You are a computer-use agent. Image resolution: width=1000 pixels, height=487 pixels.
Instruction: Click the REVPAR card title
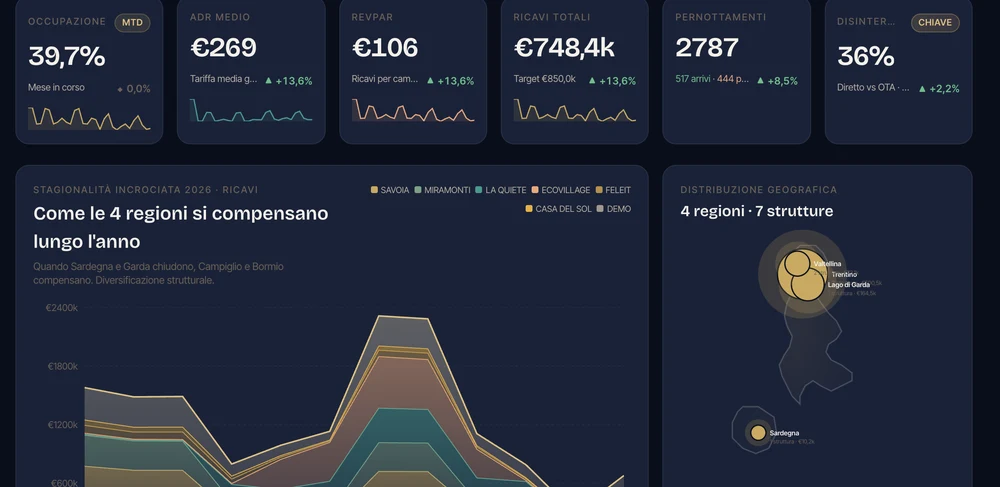tap(372, 17)
